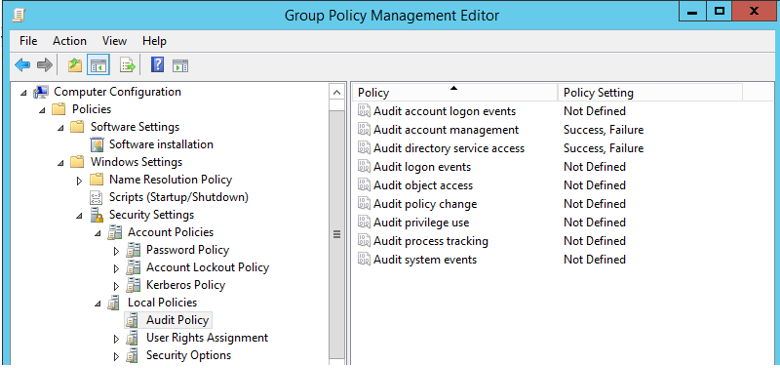Viewport: 780px width, 368px height.
Task: Select Audit object access policy
Action: 423,185
